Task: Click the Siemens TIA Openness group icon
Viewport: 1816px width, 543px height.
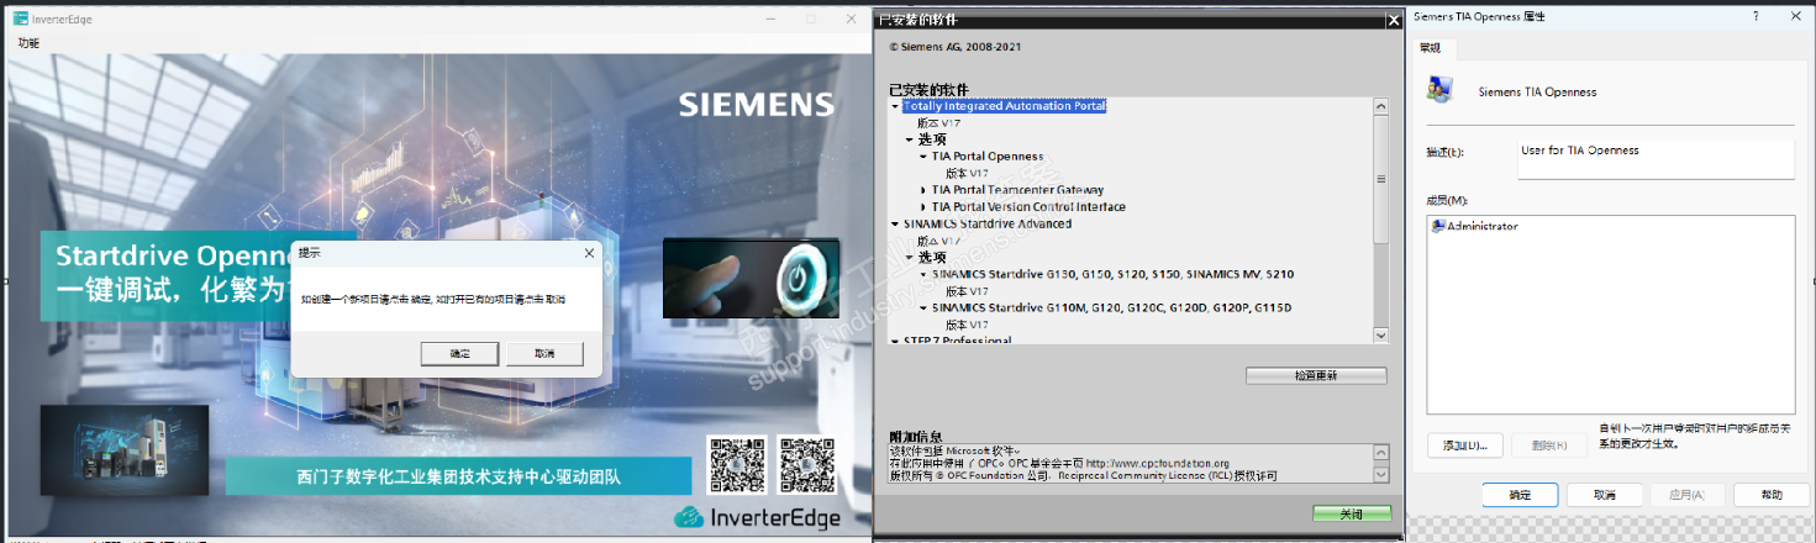Action: coord(1440,90)
